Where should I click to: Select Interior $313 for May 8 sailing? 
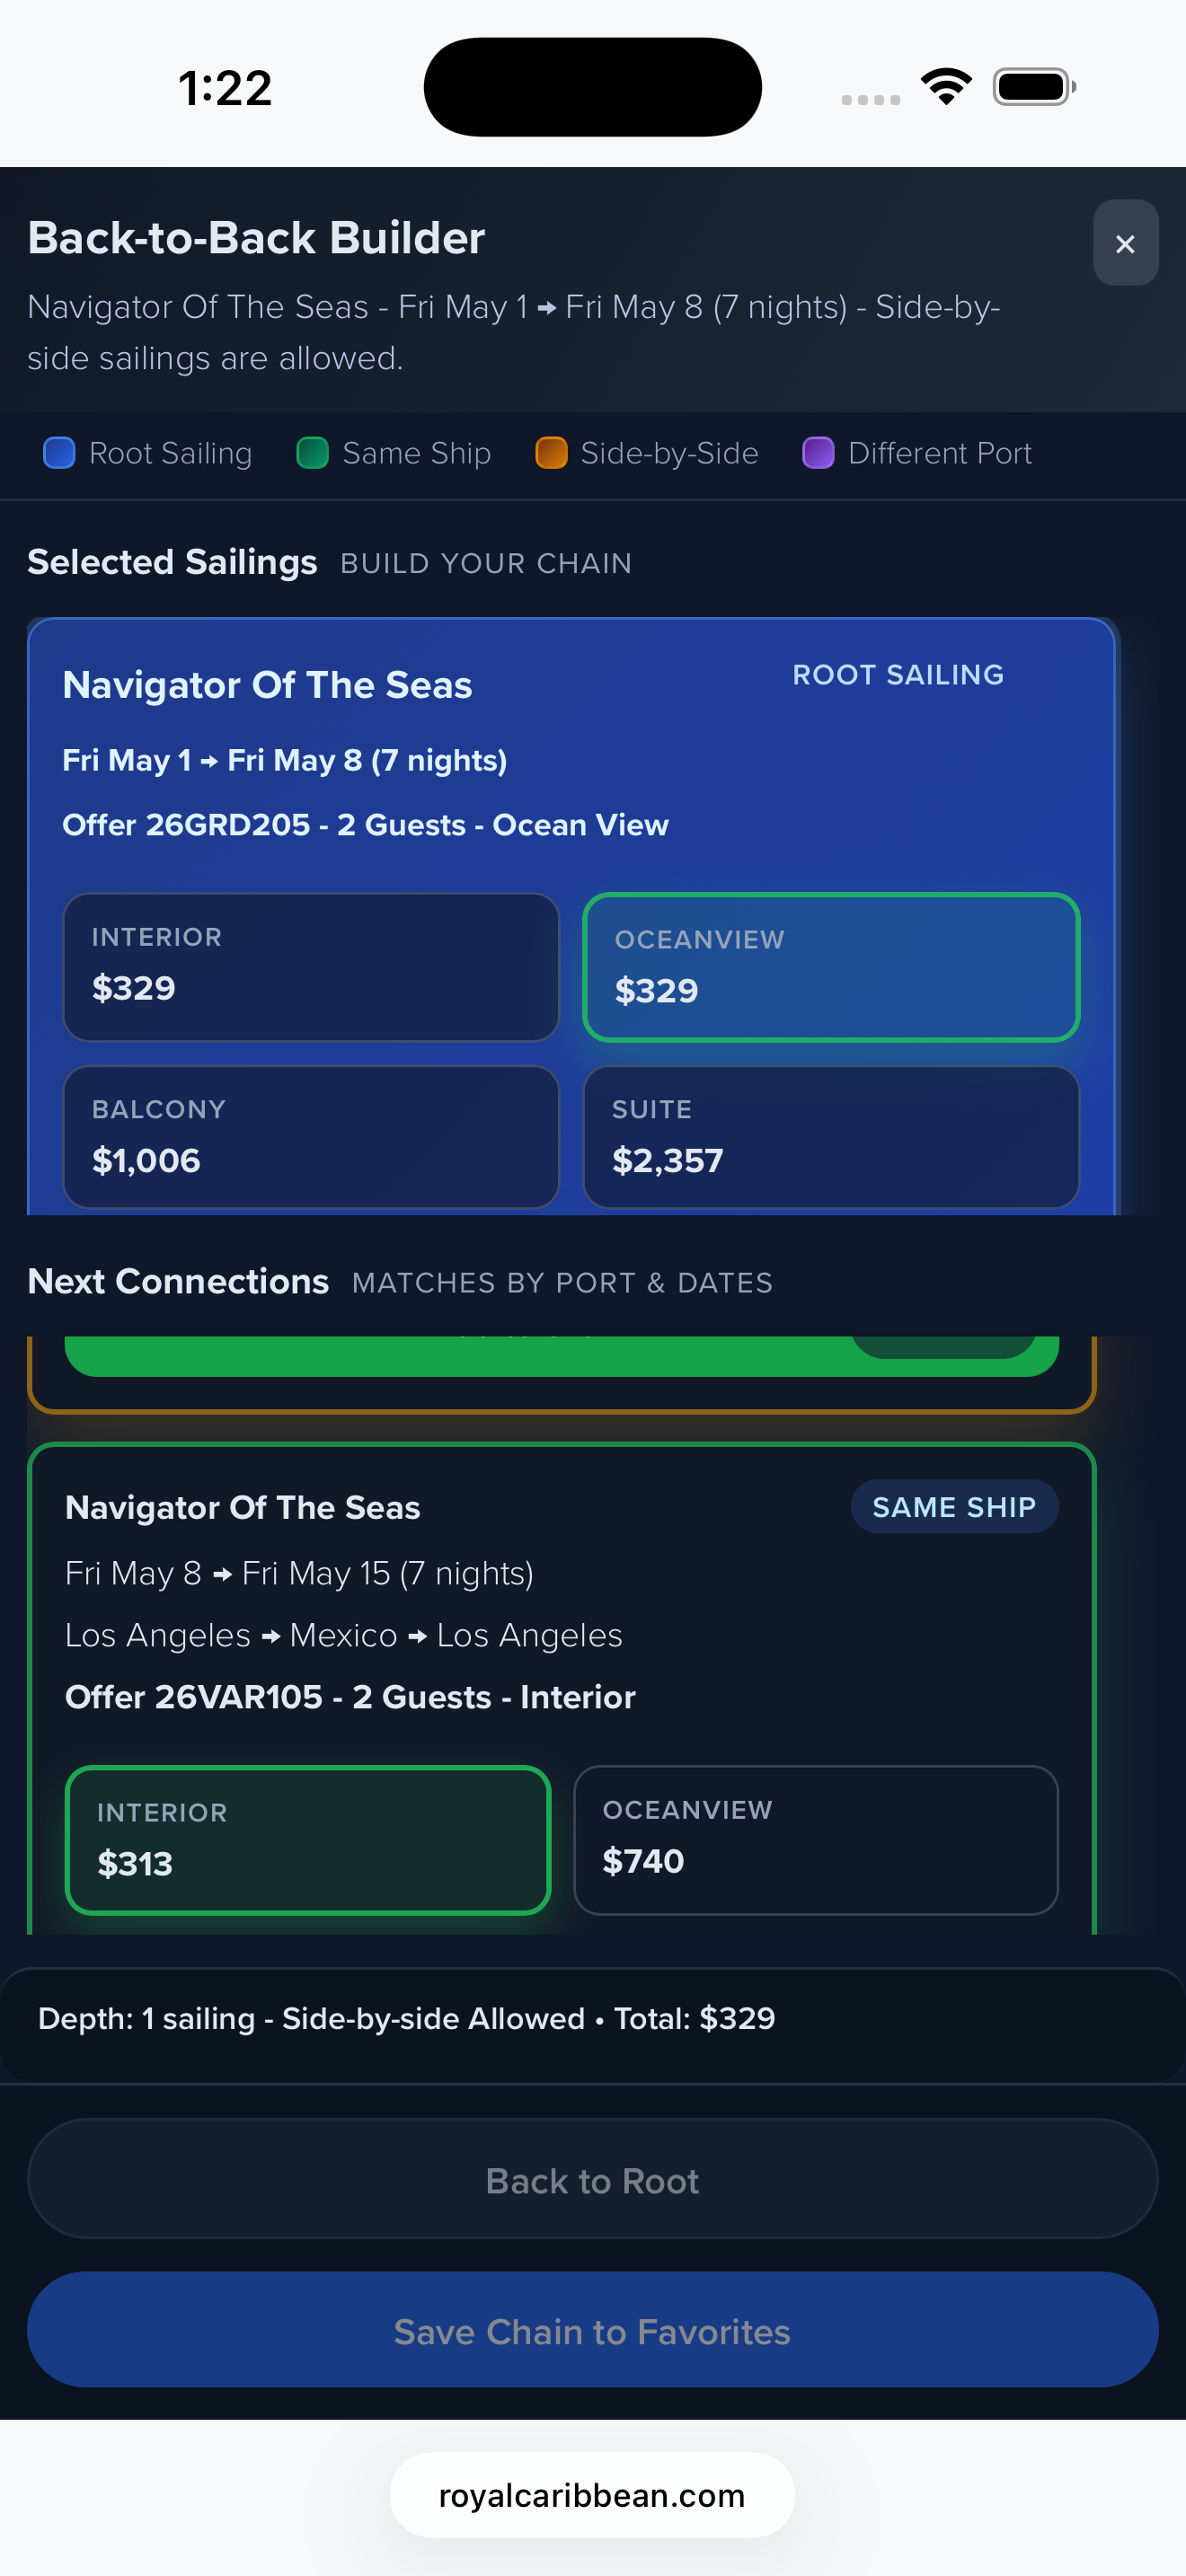[308, 1840]
